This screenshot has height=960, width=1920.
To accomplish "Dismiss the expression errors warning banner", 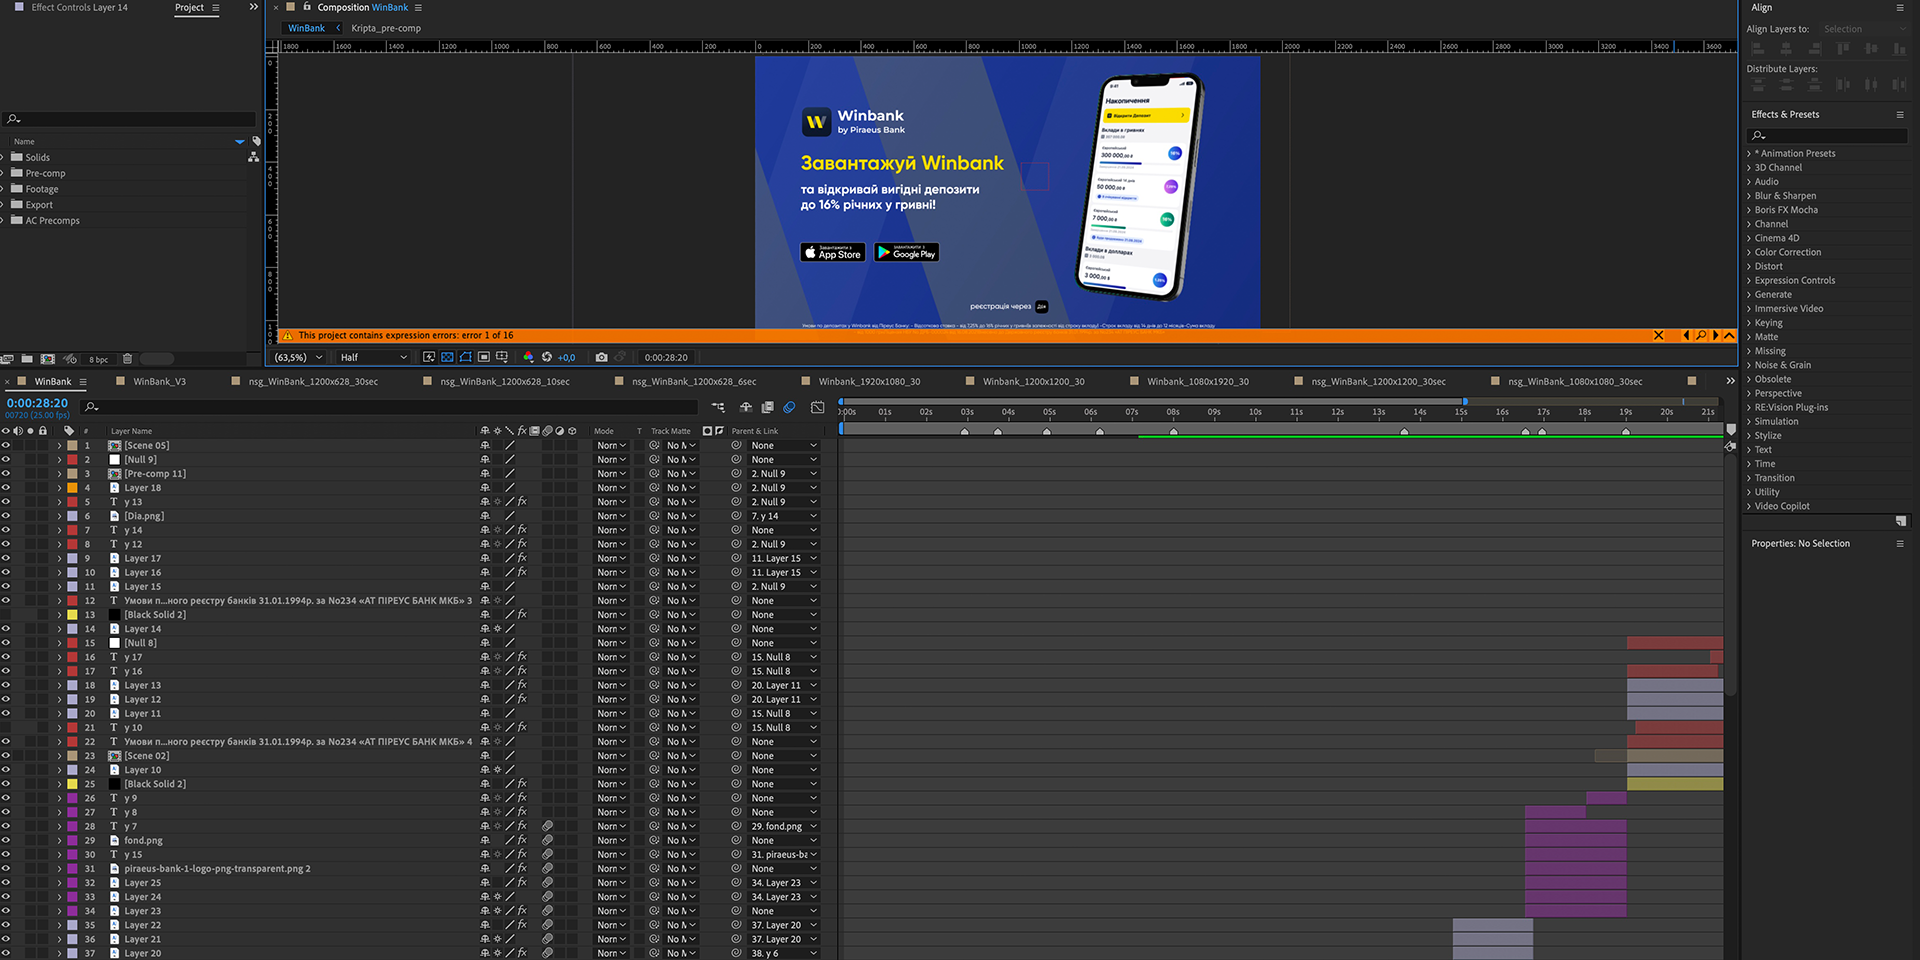I will click(x=1658, y=336).
